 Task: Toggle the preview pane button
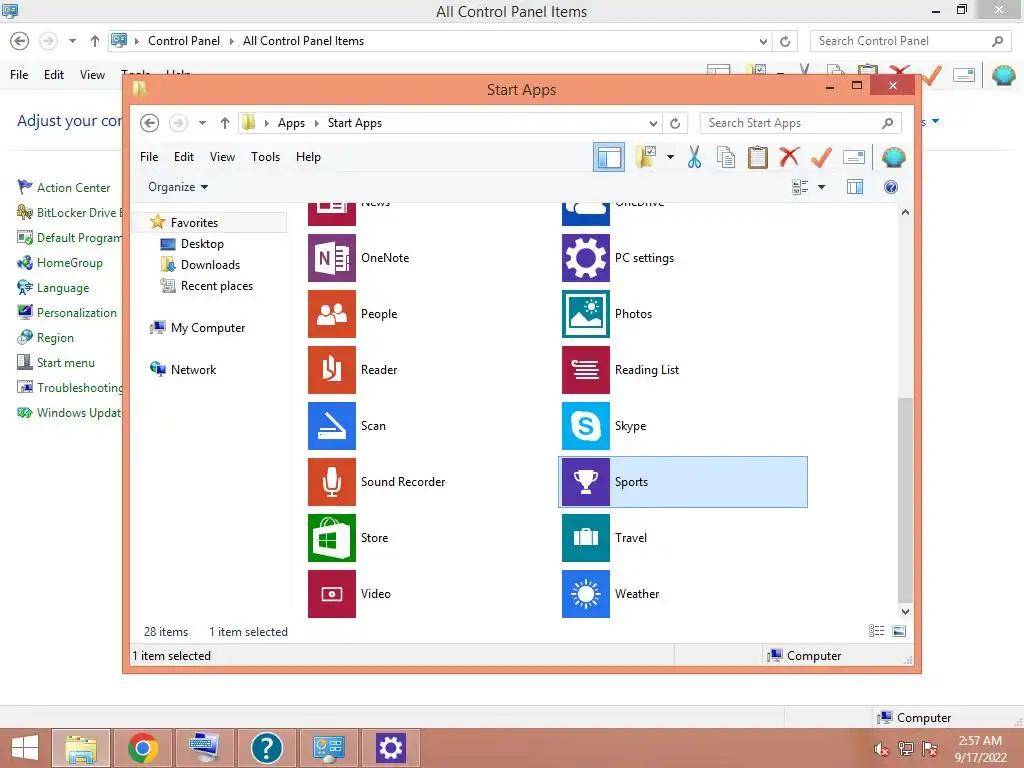click(854, 187)
